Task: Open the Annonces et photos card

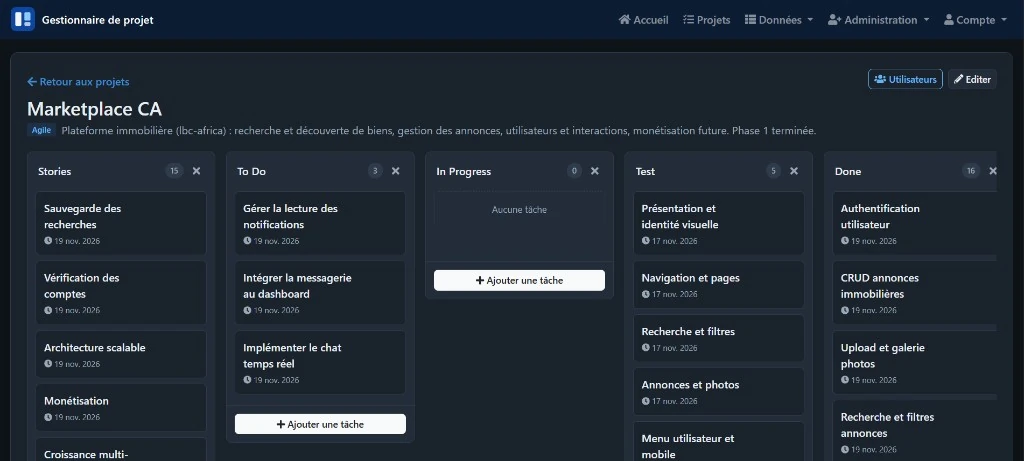Action: tap(719, 392)
